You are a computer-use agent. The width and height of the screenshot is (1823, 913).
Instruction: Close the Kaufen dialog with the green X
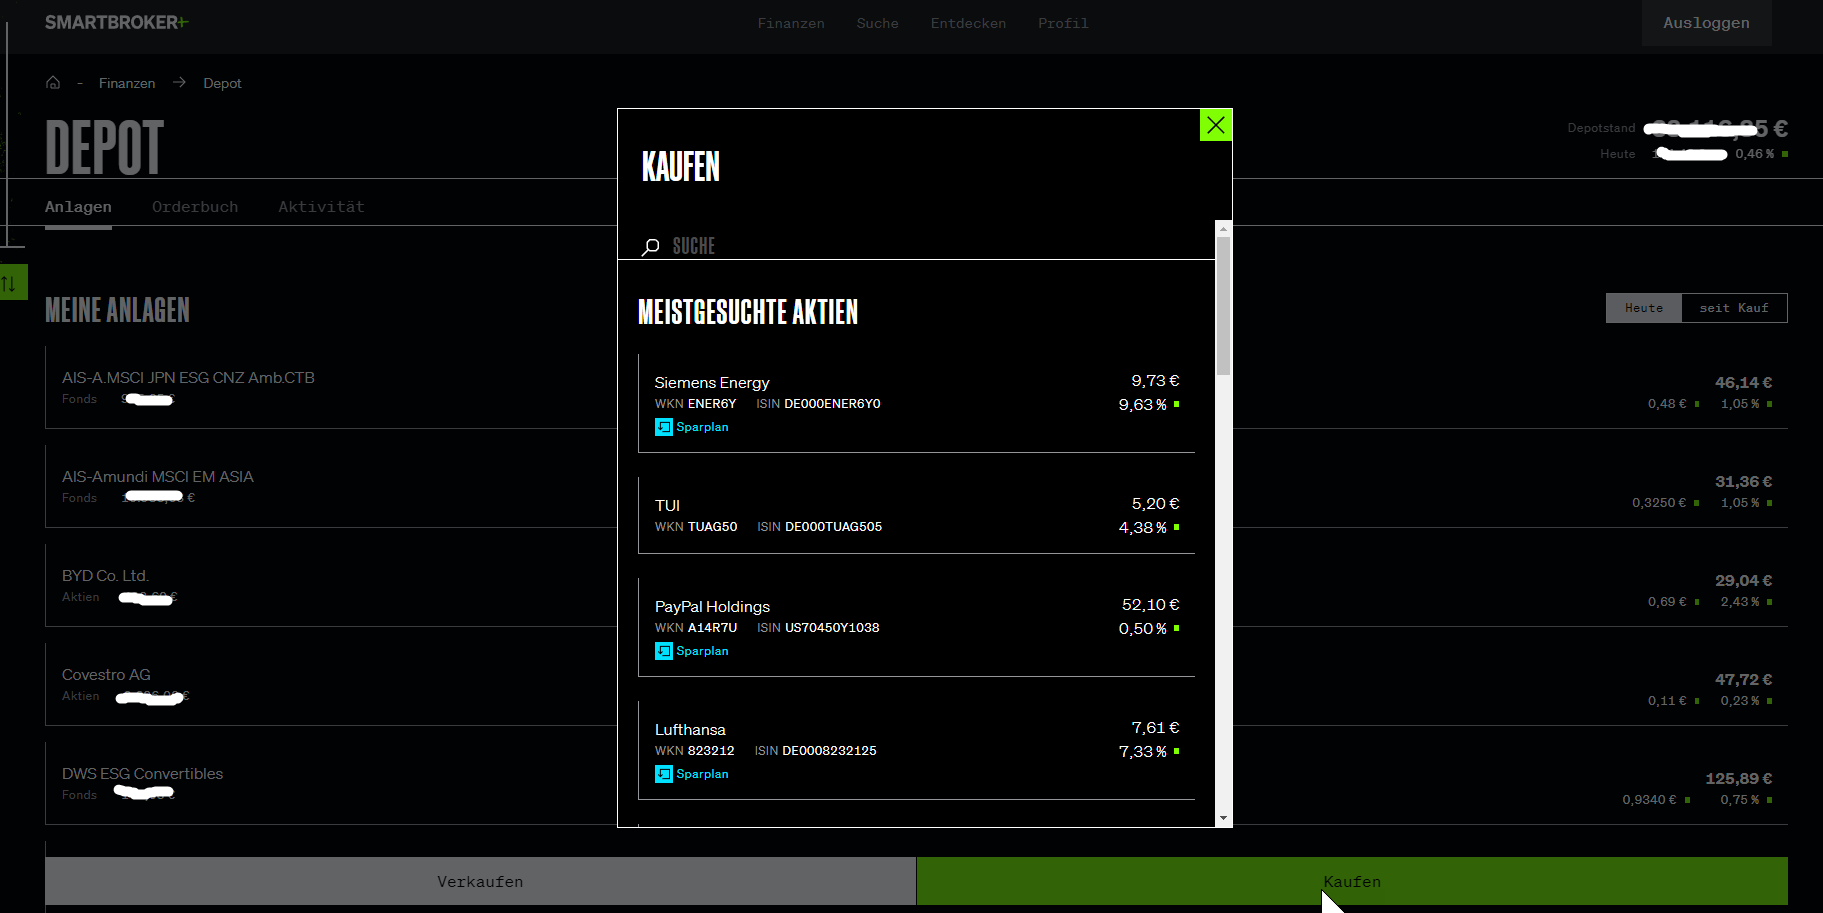pos(1215,125)
